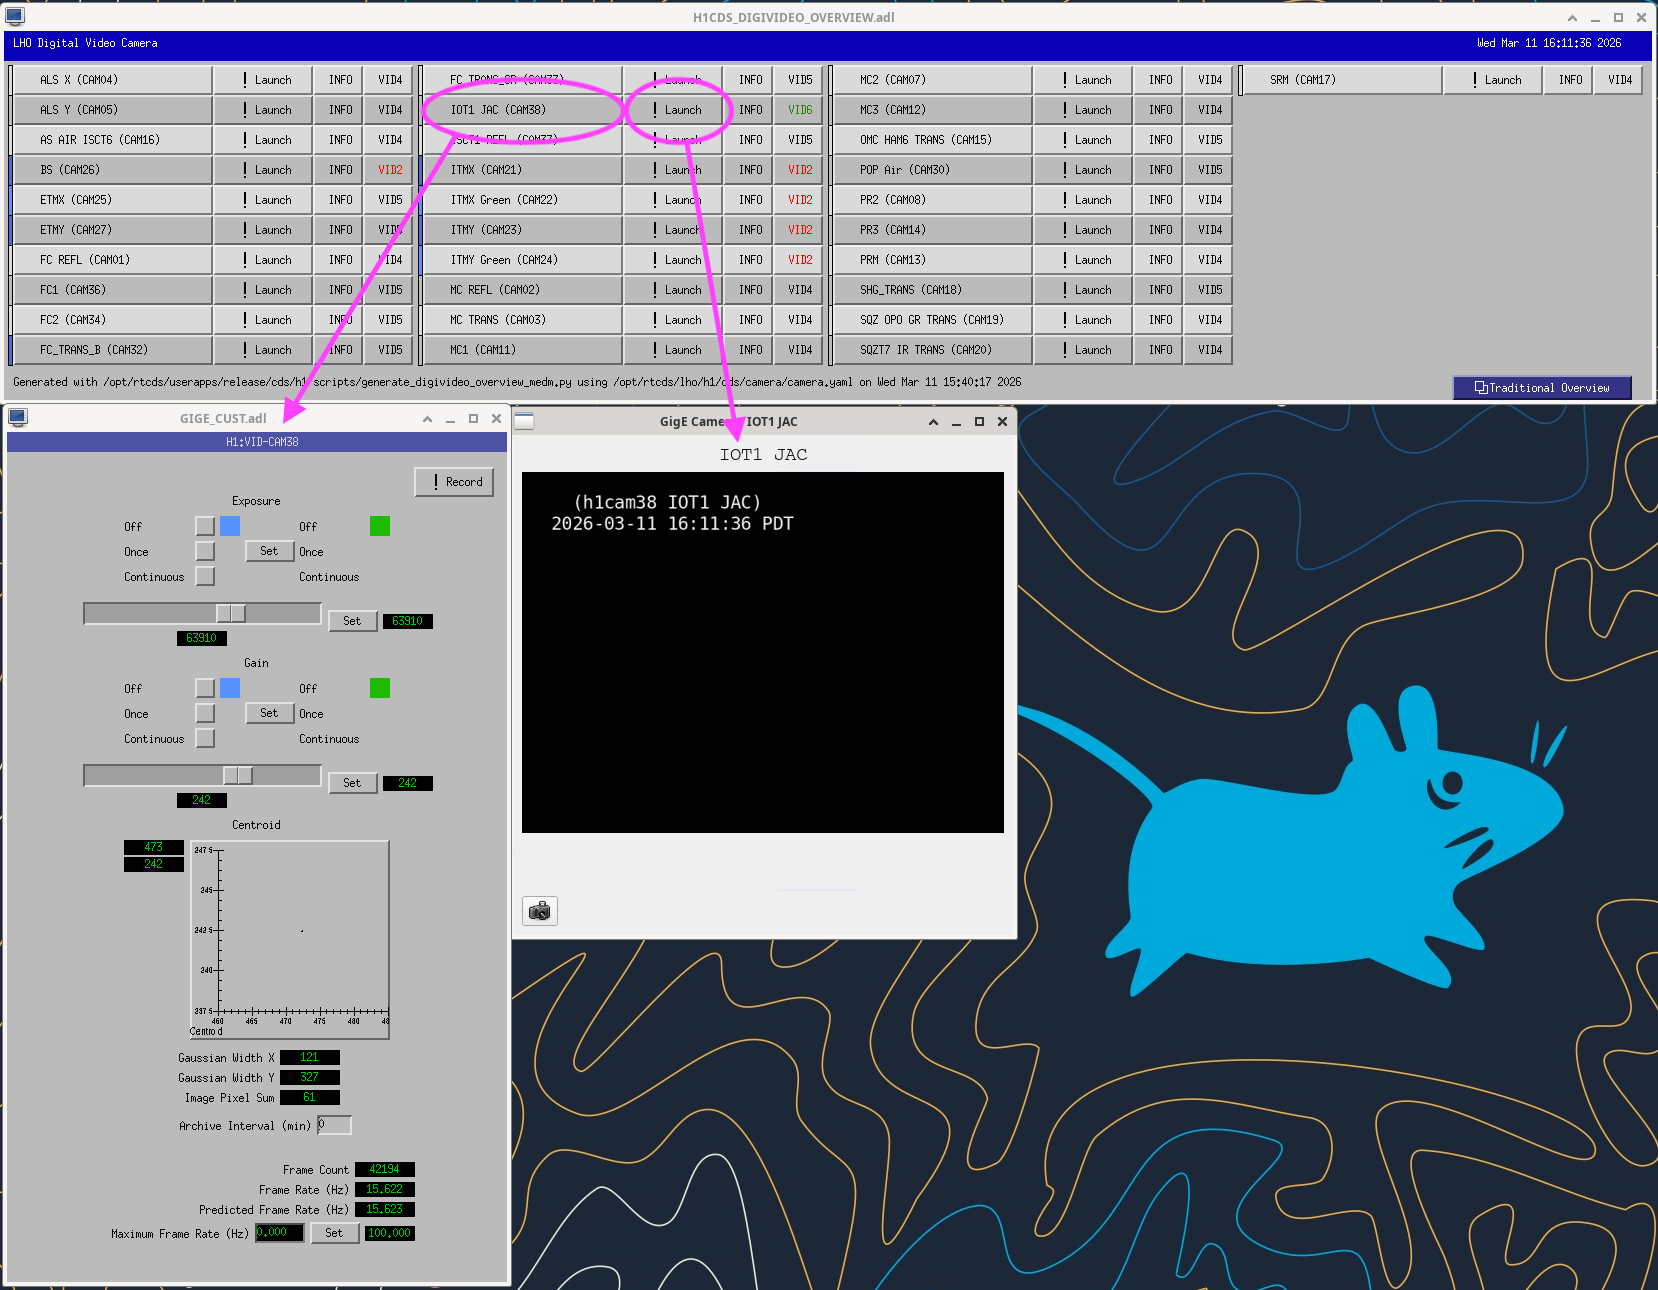
Task: Click the Maximum Frame Rate input field
Action: [x=279, y=1233]
